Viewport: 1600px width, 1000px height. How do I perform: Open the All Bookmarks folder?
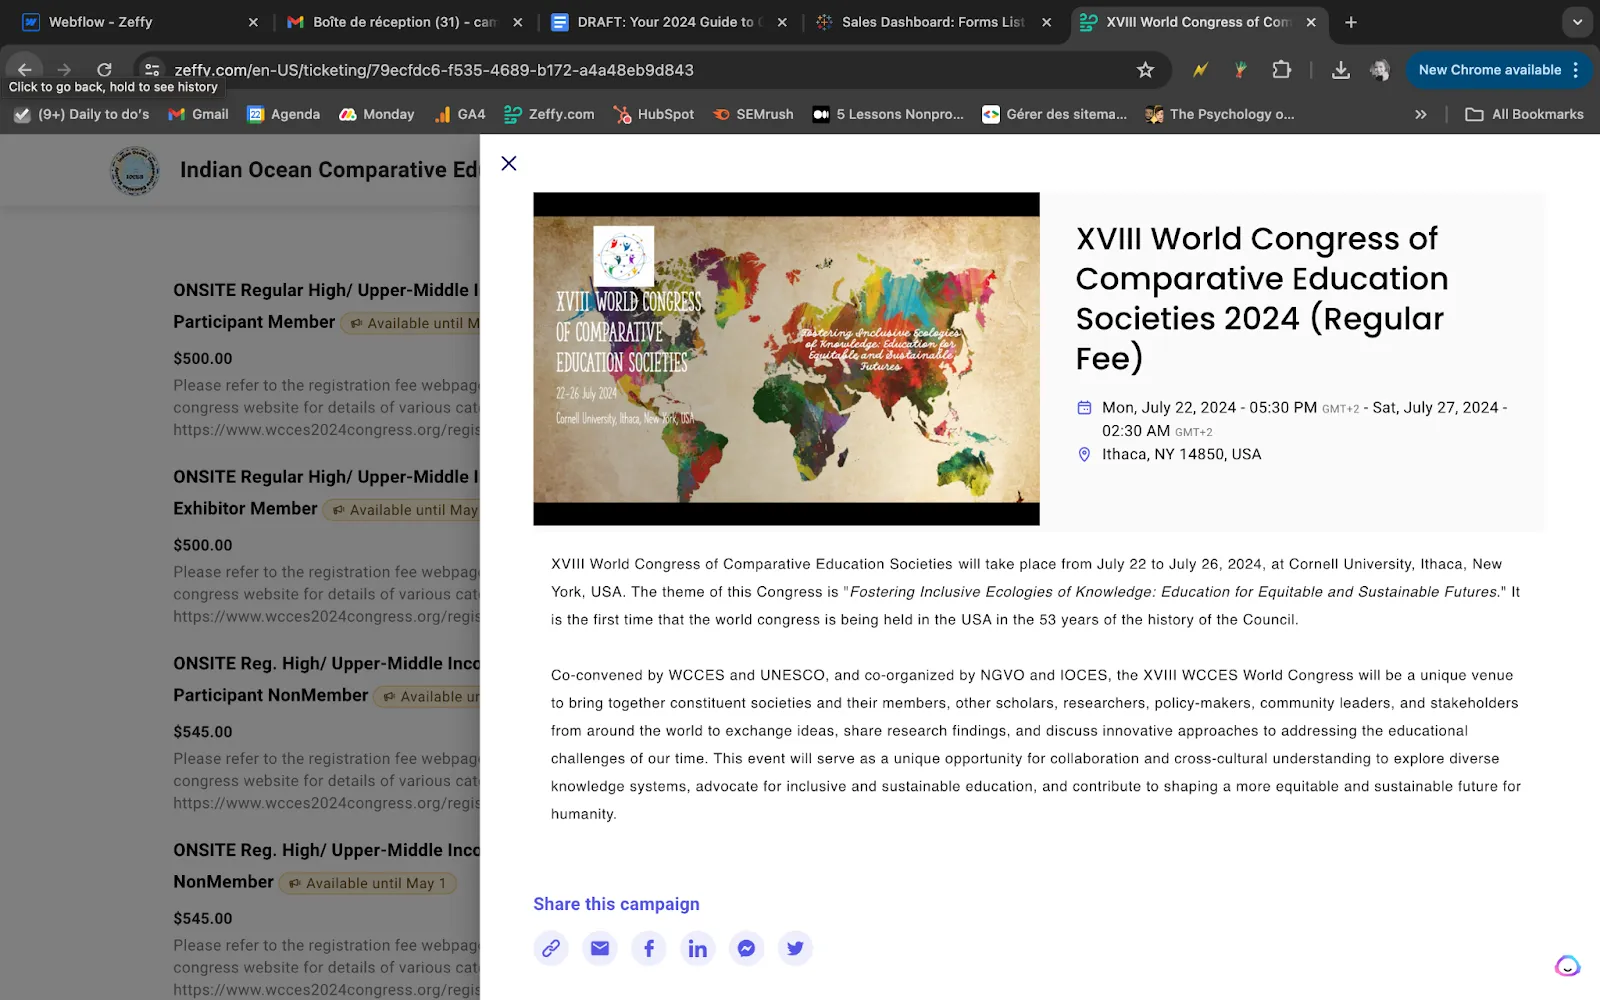pyautogui.click(x=1524, y=114)
